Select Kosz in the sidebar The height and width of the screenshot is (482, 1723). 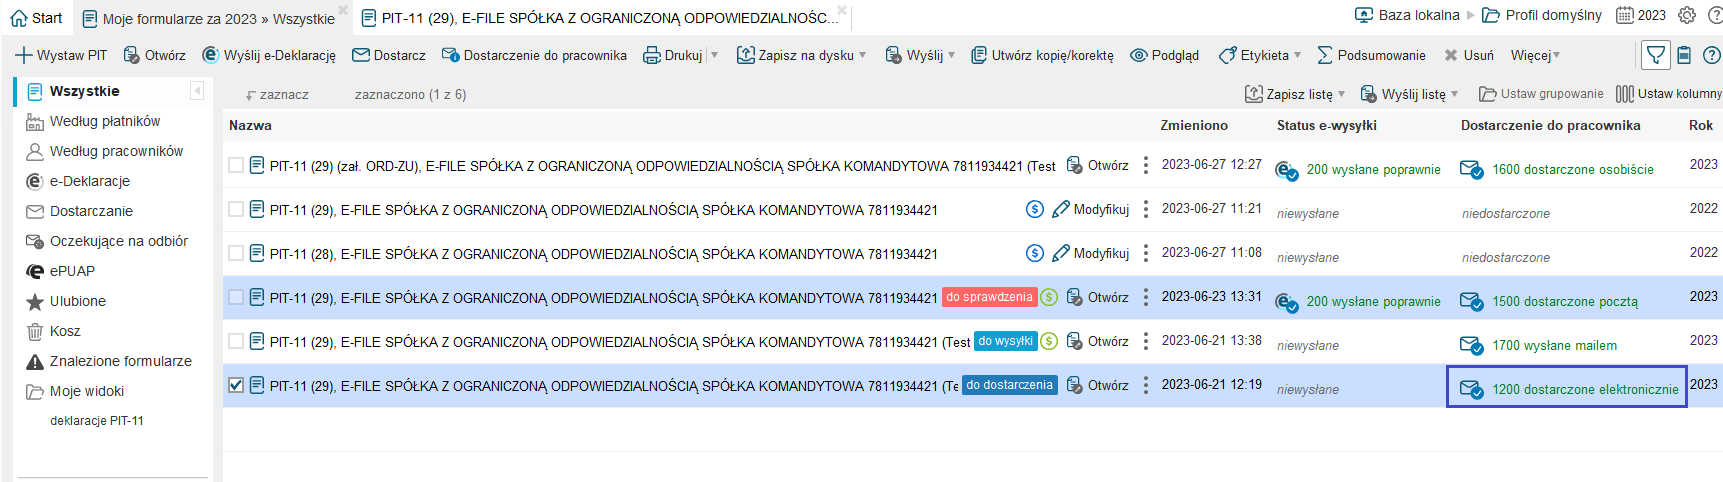[x=65, y=331]
